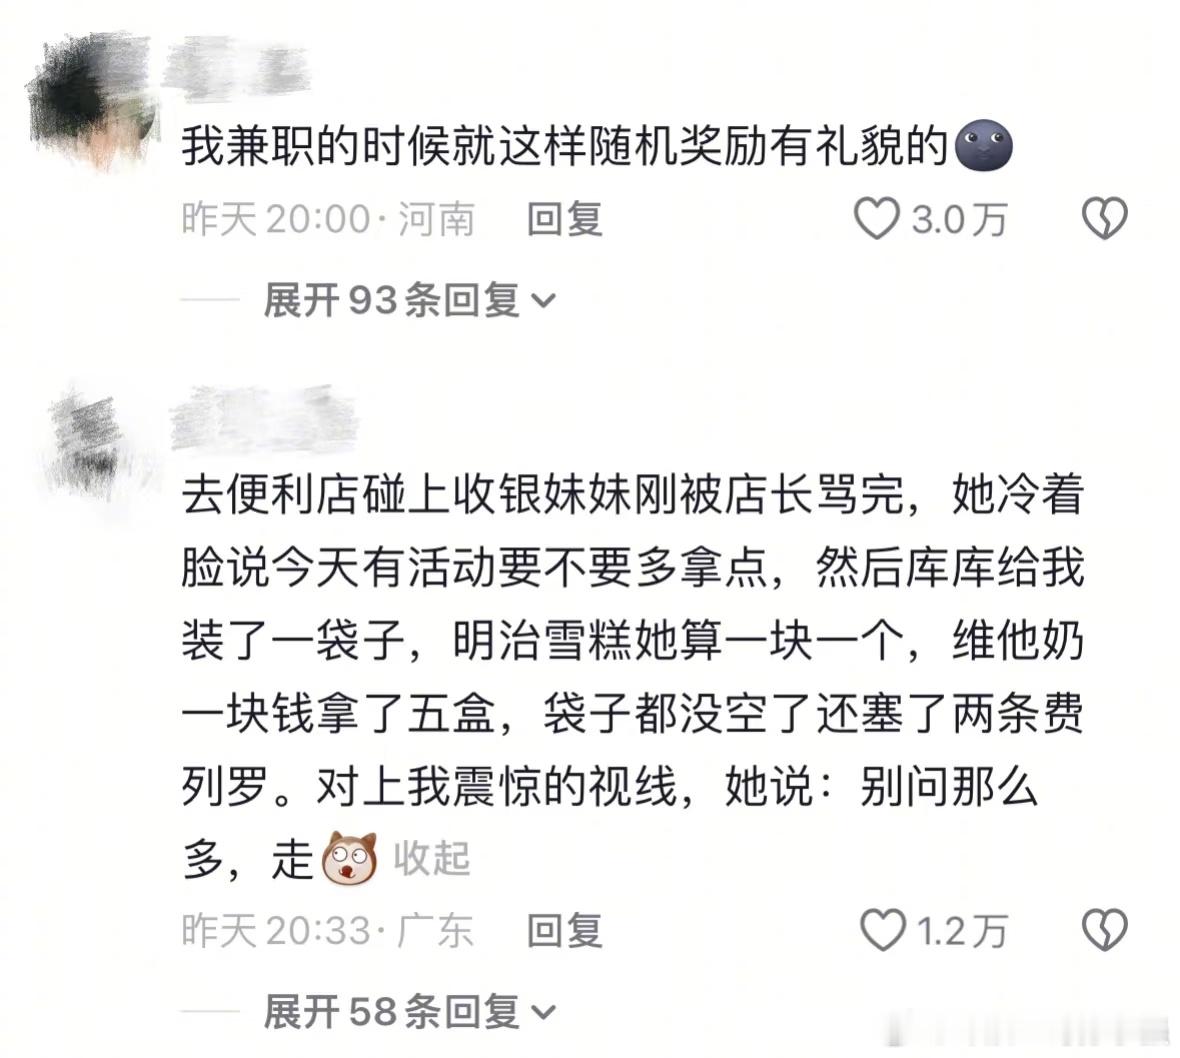
Task: Like the Henan comment with 3.0万 likes
Action: [x=877, y=219]
